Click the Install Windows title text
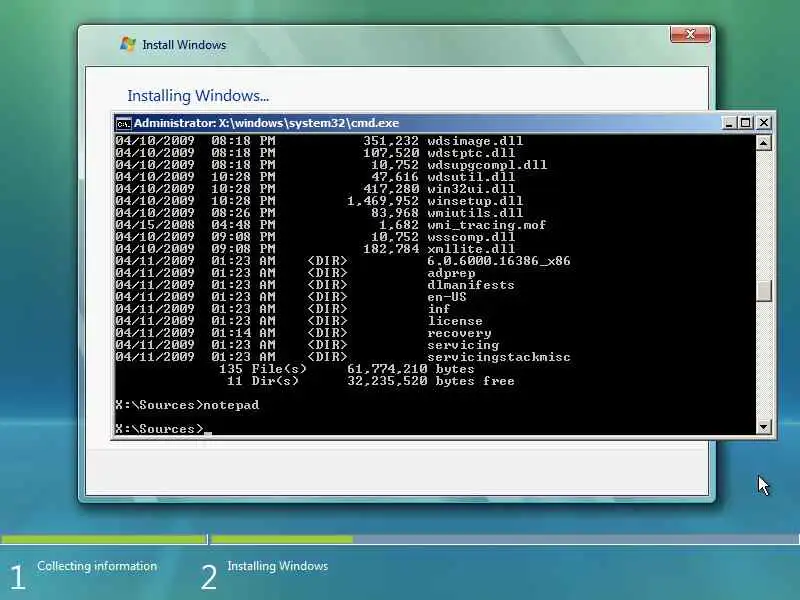Viewport: 800px width, 600px height. click(184, 45)
